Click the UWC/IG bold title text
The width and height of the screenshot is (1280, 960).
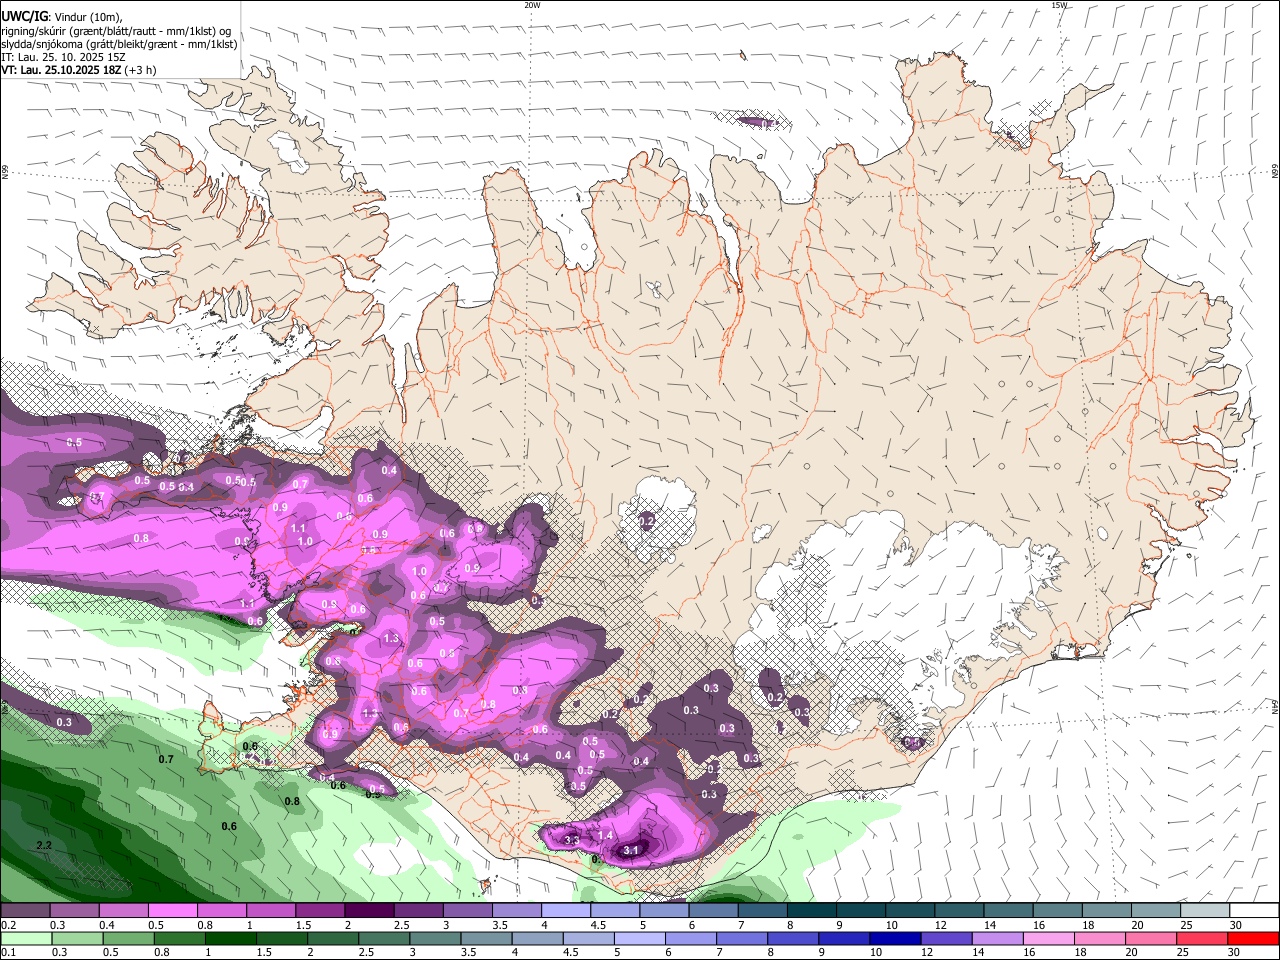tap(24, 16)
